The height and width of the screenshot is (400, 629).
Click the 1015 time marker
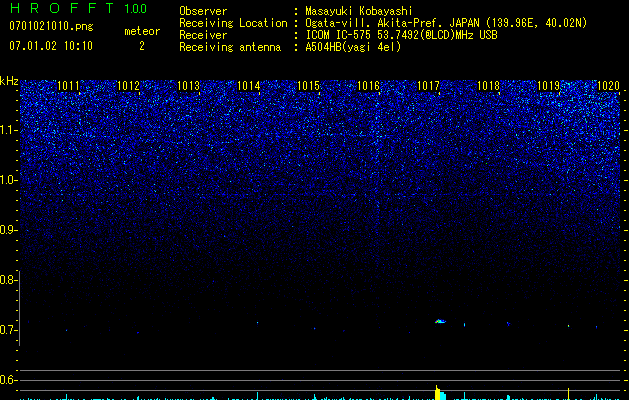pos(308,85)
